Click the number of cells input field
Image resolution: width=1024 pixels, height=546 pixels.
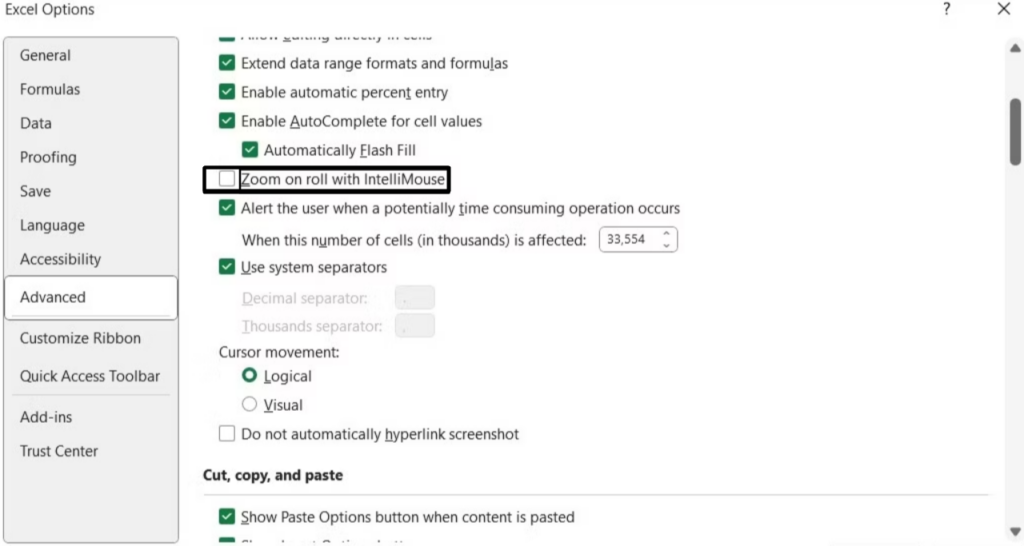628,240
